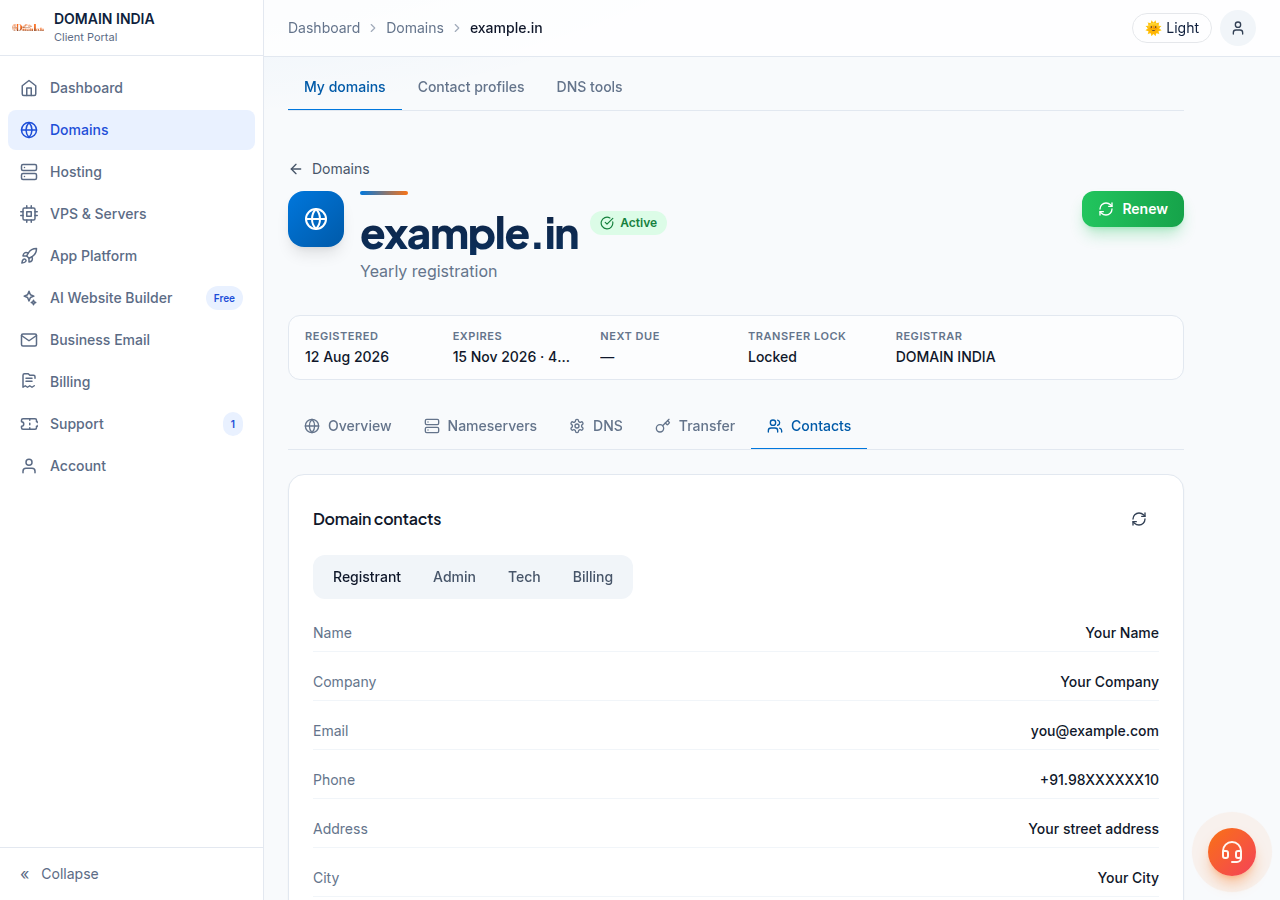Click the Dashboard breadcrumb link
Viewport: 1280px width, 900px height.
(x=324, y=28)
